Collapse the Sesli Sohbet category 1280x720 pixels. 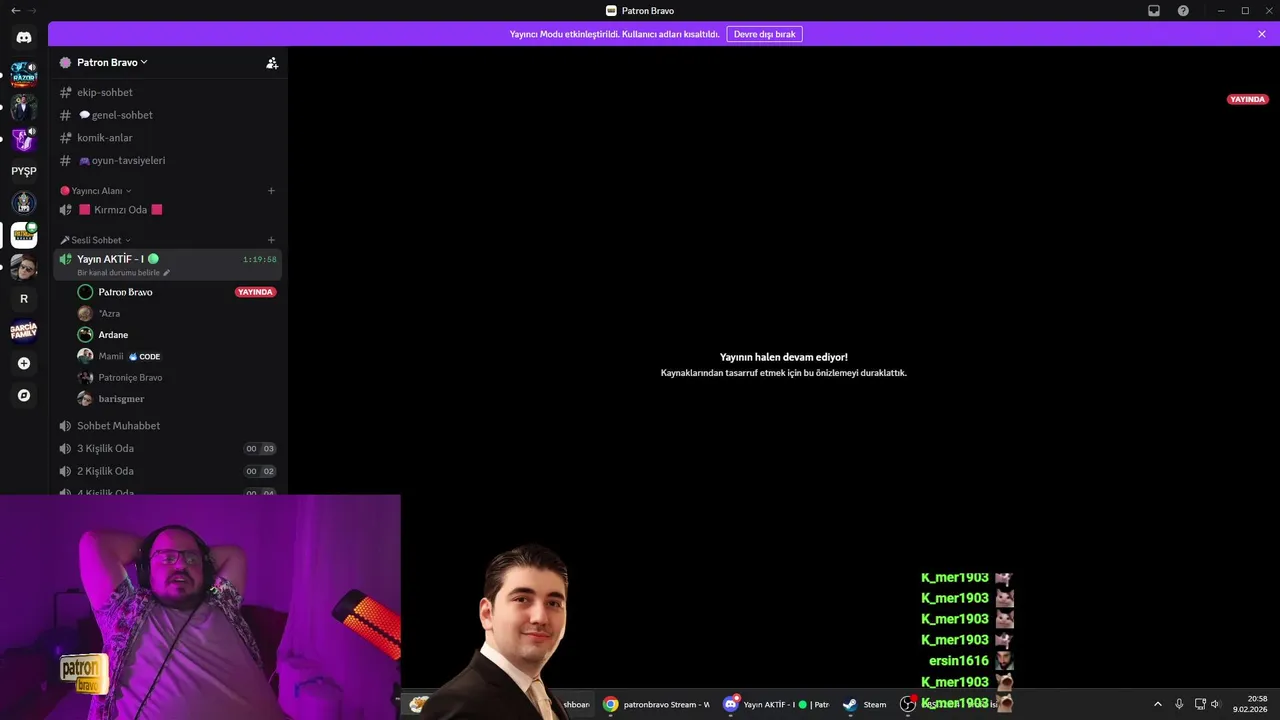point(96,240)
